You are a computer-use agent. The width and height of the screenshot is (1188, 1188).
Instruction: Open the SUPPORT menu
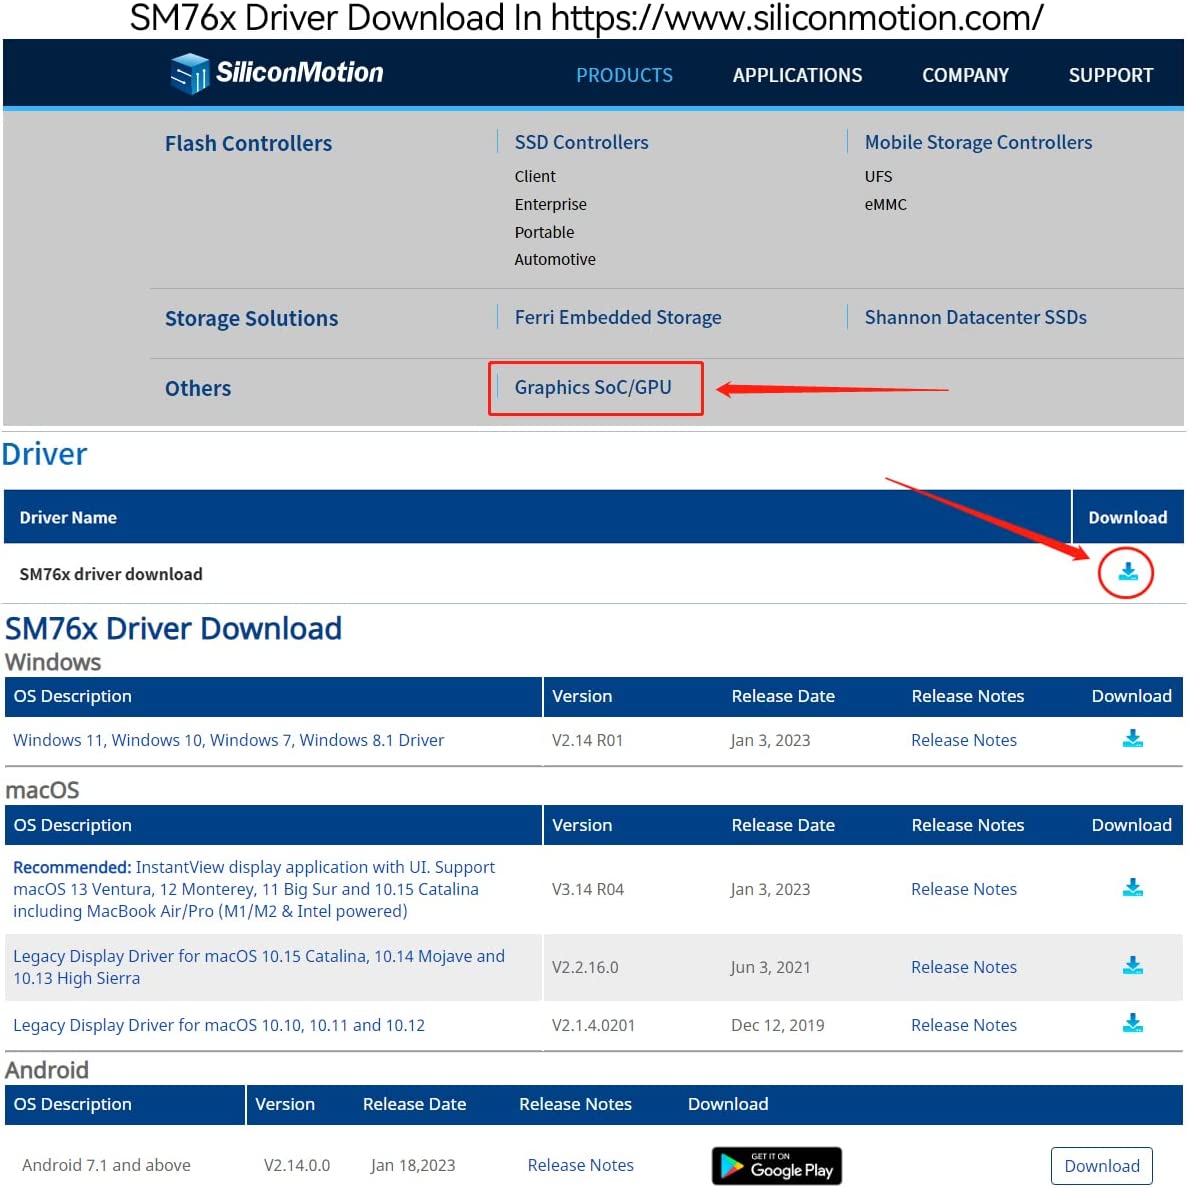click(x=1110, y=75)
